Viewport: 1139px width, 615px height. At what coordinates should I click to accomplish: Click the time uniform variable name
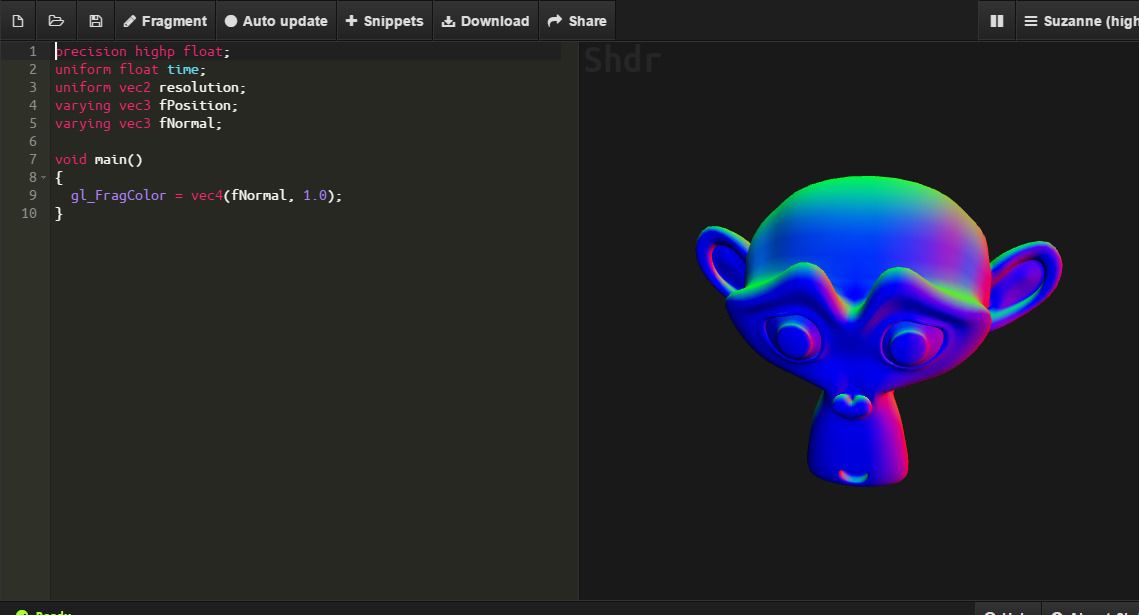tap(182, 70)
